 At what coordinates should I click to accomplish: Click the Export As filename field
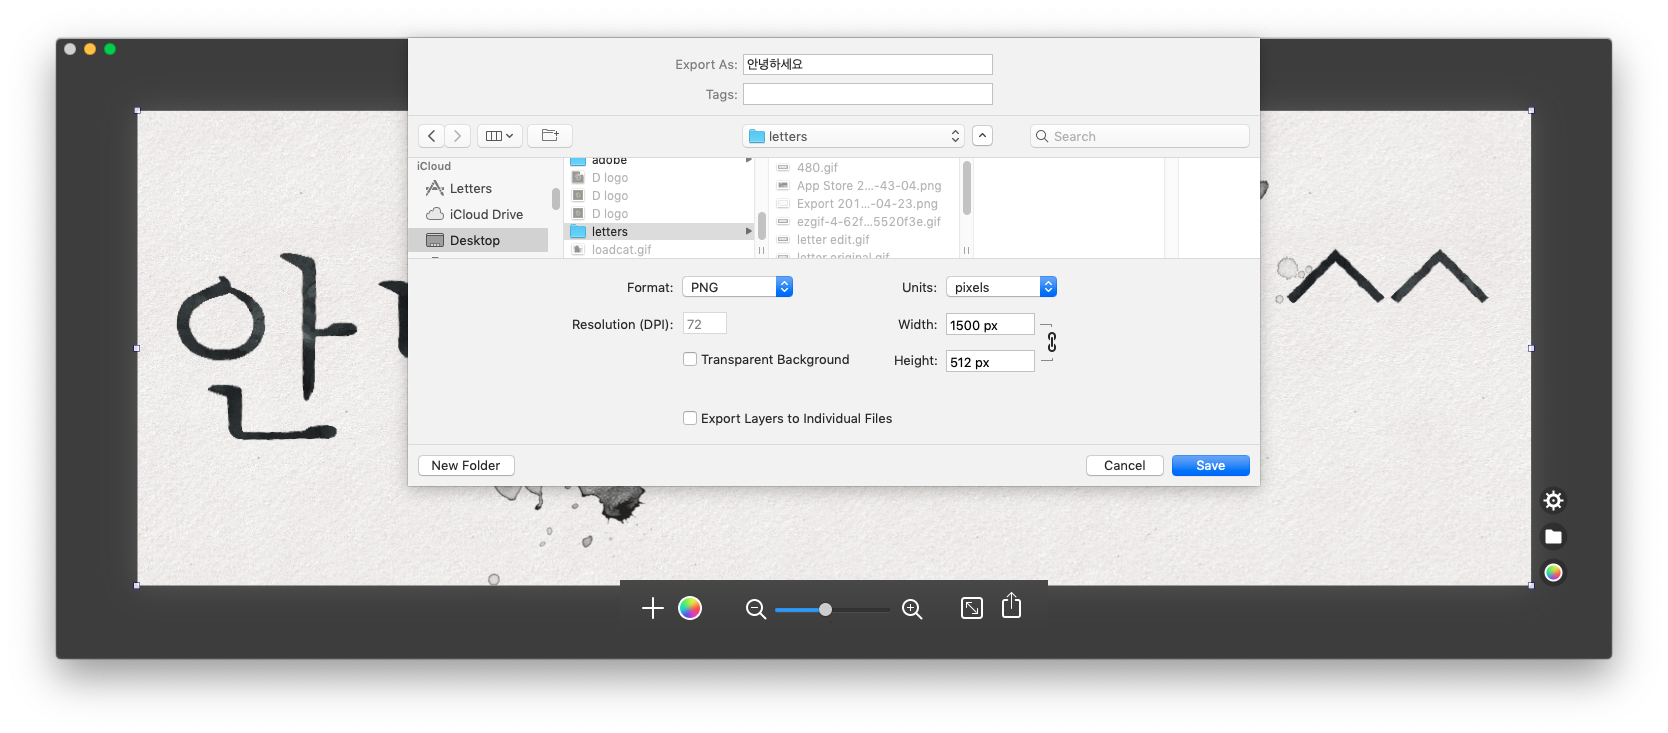click(868, 64)
